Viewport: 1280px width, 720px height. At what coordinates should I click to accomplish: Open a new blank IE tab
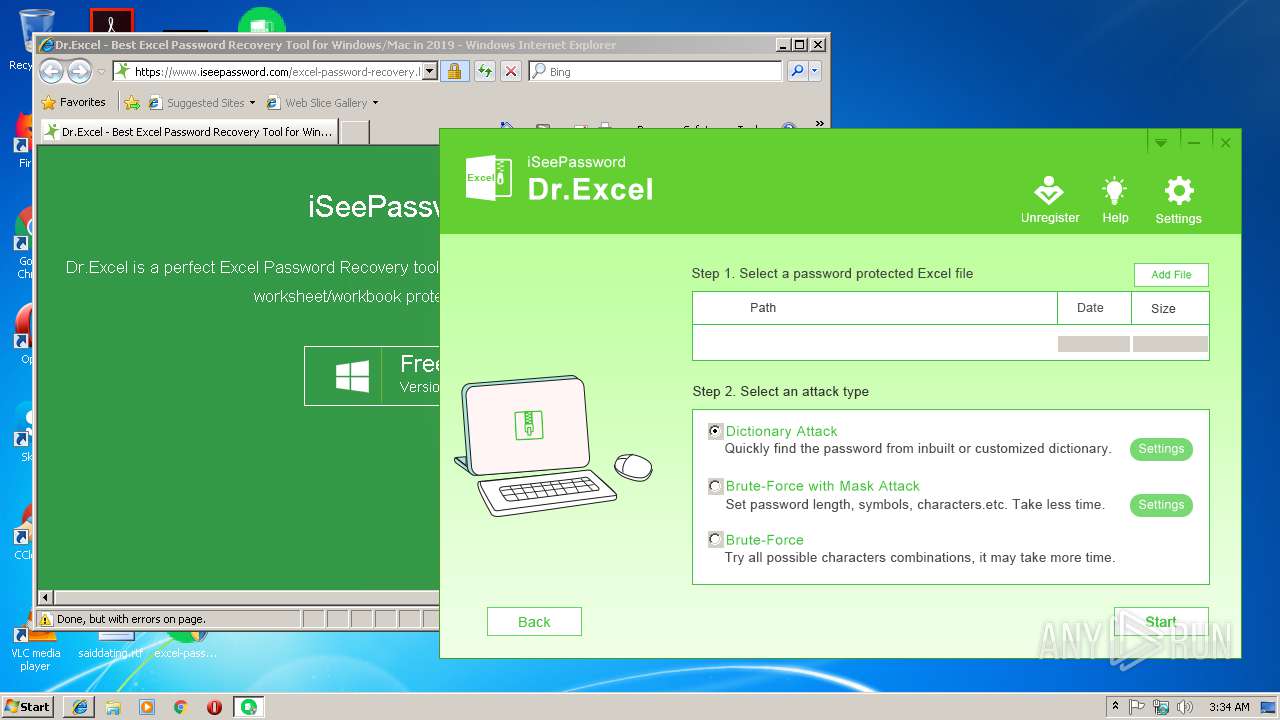coord(355,132)
